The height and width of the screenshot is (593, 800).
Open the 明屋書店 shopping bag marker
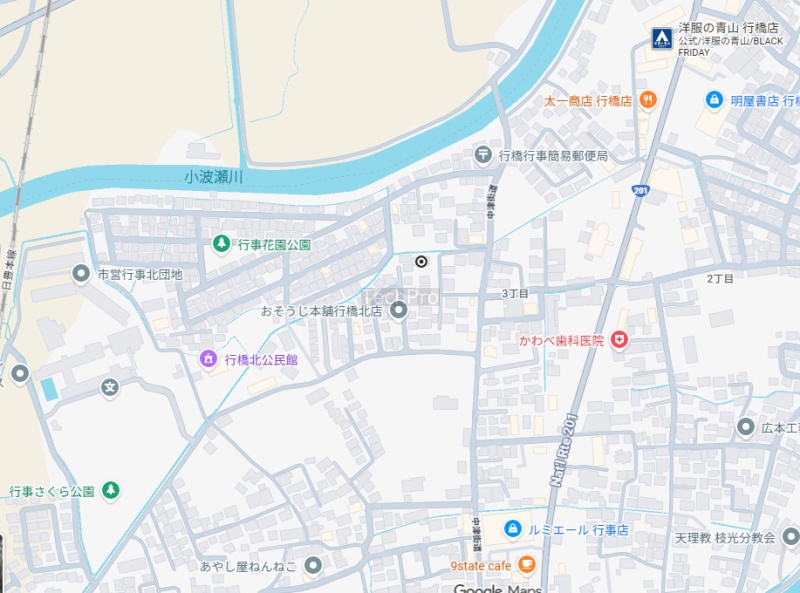pyautogui.click(x=714, y=100)
